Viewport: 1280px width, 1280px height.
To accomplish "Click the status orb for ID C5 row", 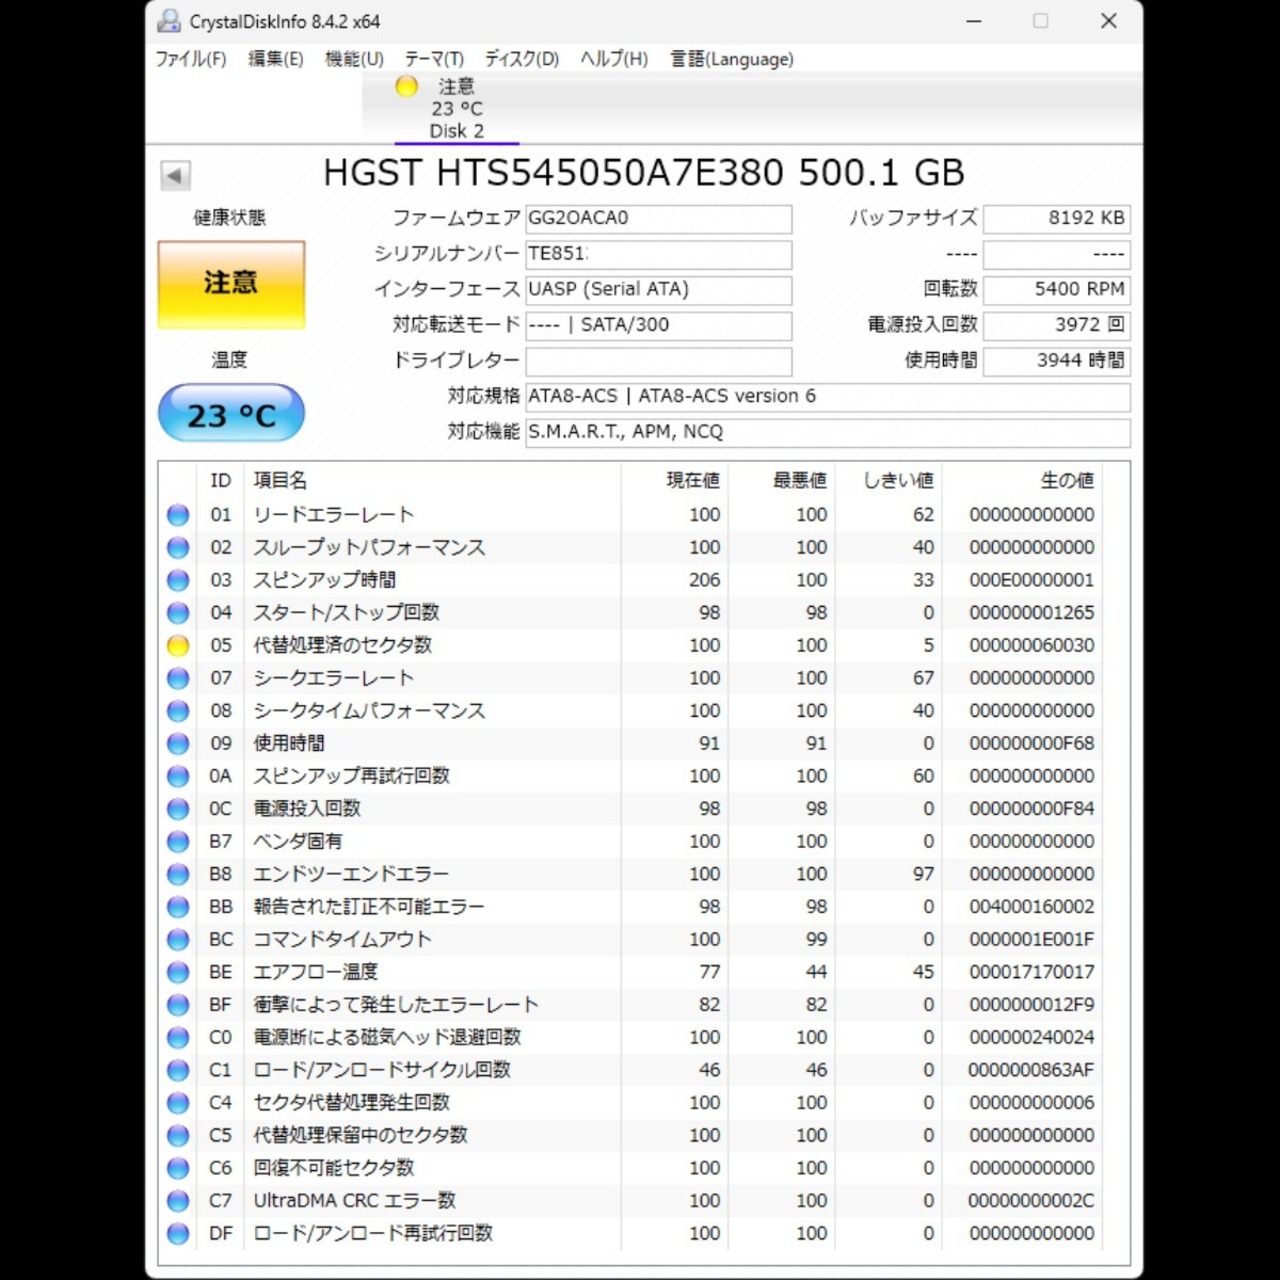I will pyautogui.click(x=178, y=1136).
